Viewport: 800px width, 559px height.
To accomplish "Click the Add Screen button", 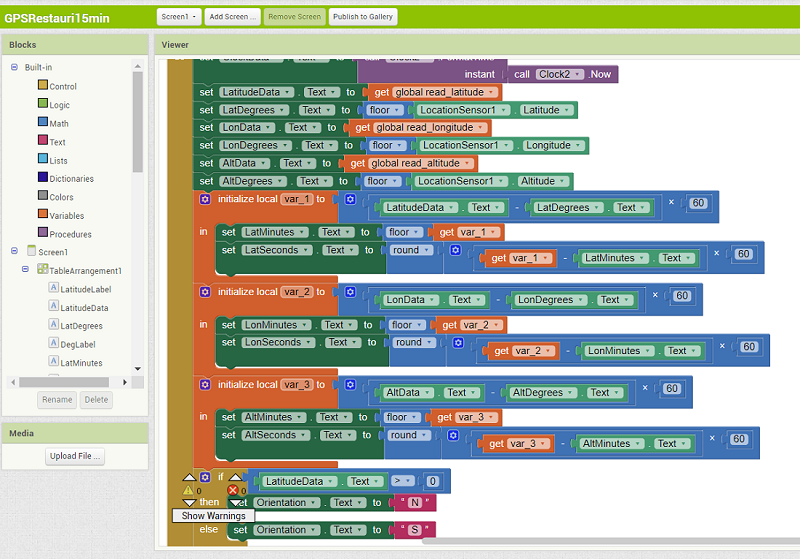I will coord(234,17).
